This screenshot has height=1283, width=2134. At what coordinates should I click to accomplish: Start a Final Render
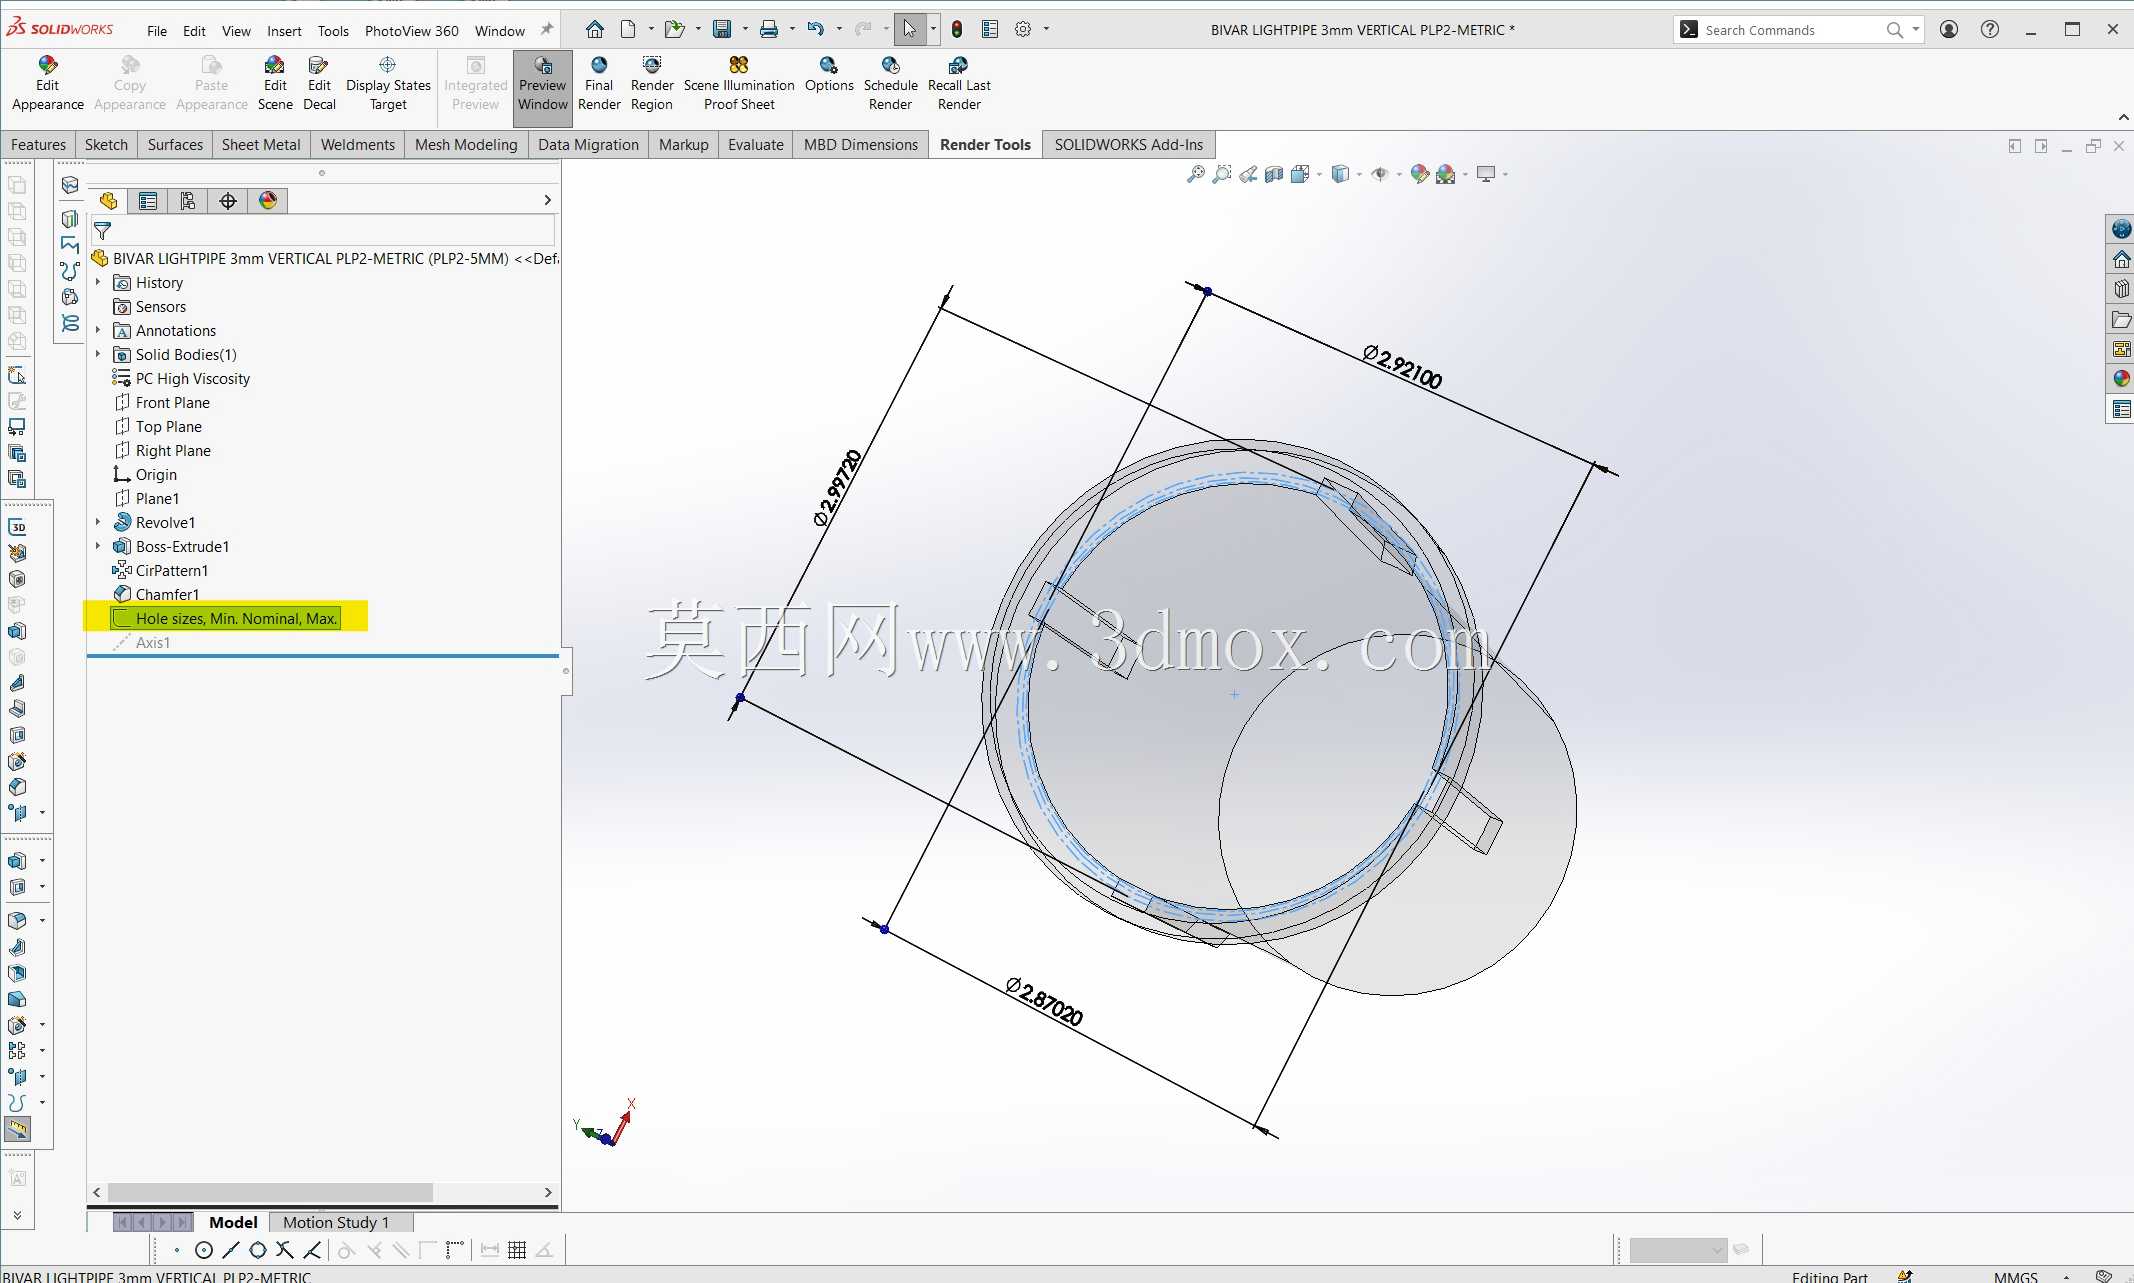[x=599, y=84]
